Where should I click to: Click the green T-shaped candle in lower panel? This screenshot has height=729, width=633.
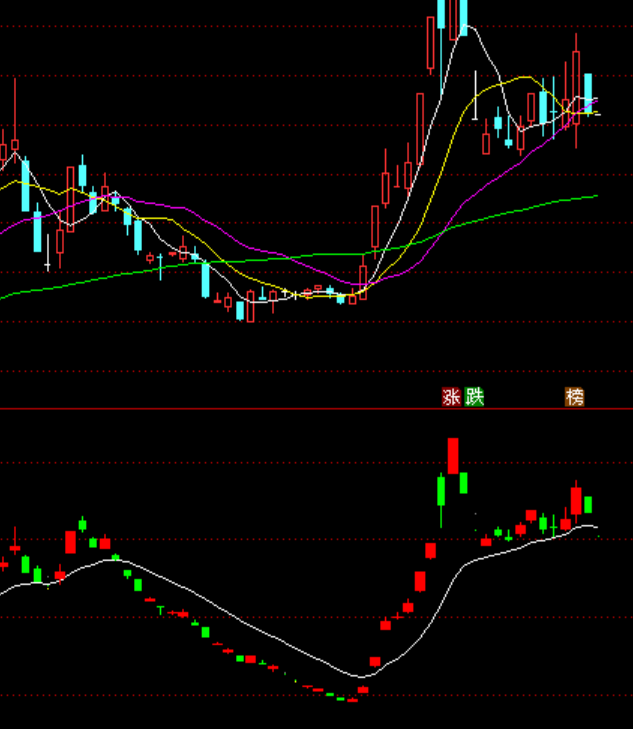coord(160,607)
